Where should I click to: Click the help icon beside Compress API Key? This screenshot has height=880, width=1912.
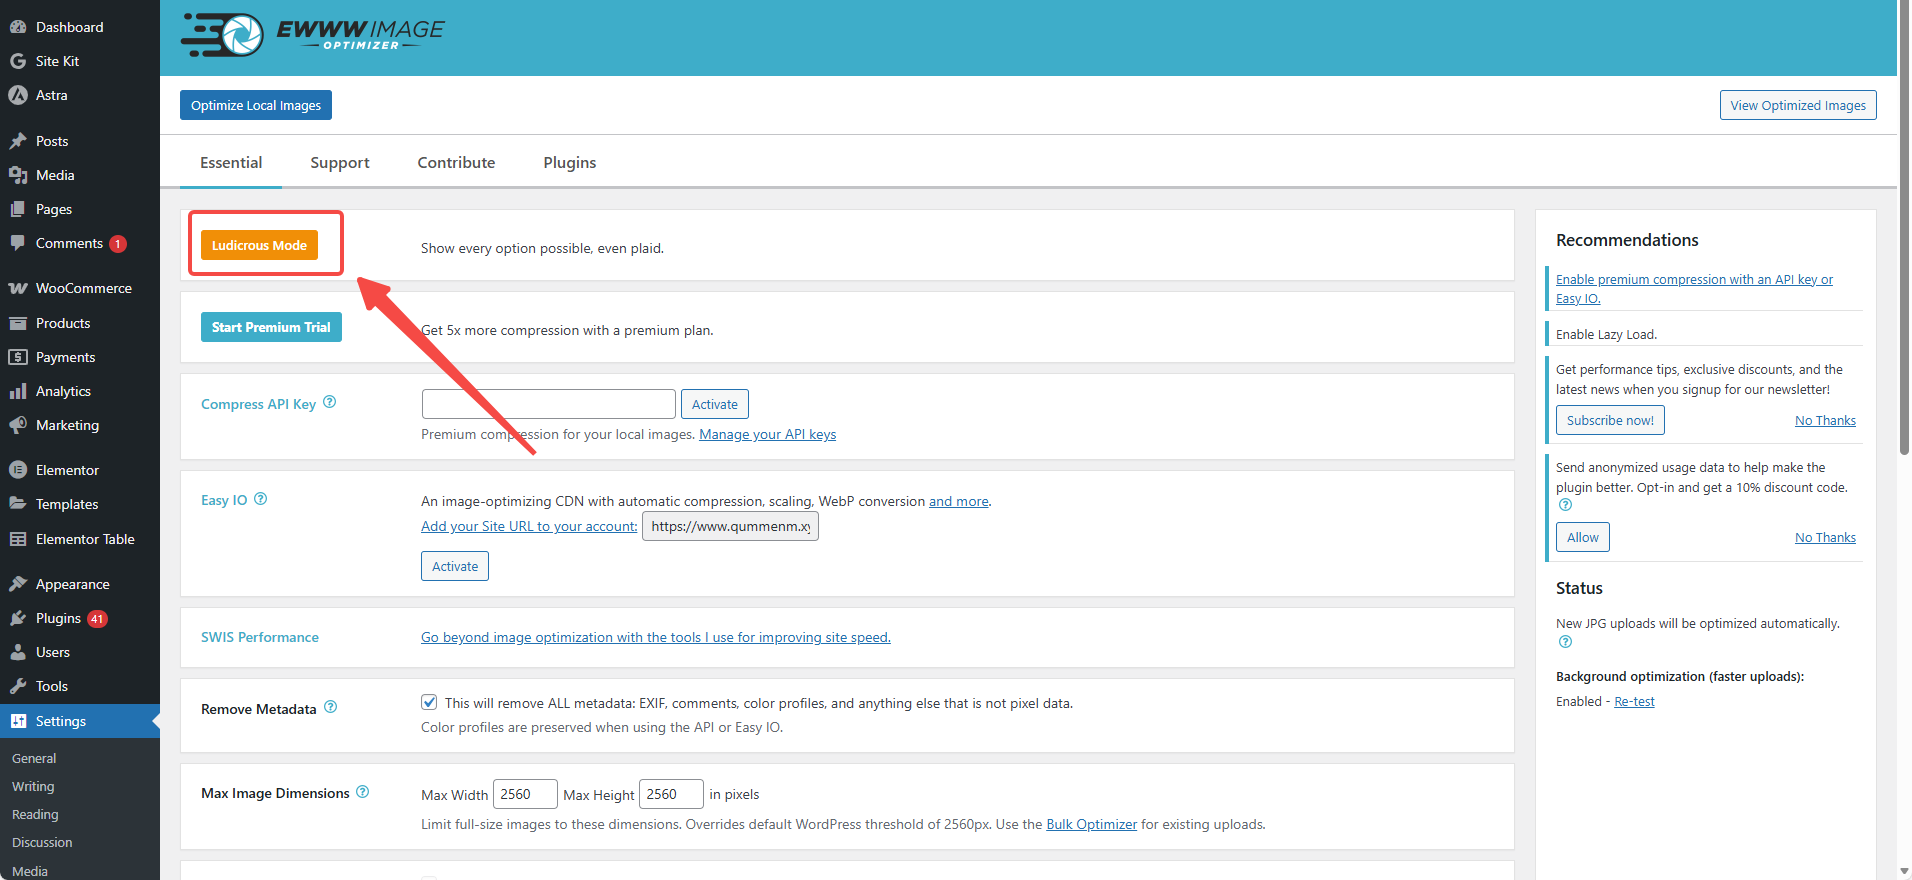coord(330,402)
